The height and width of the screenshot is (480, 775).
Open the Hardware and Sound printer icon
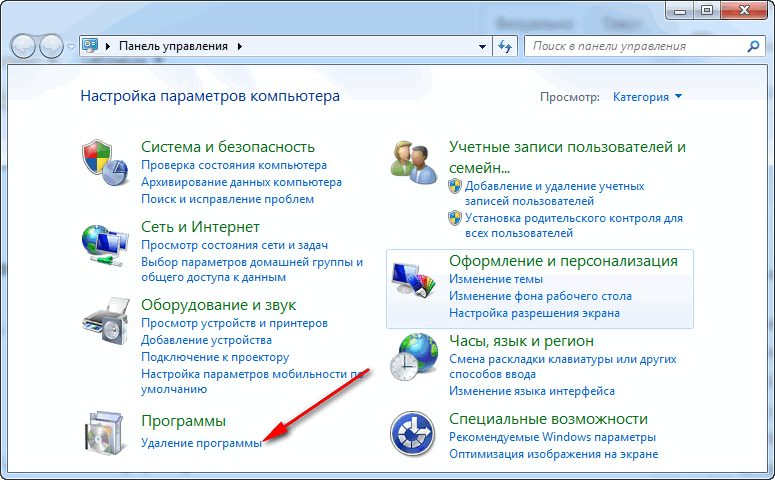point(106,321)
